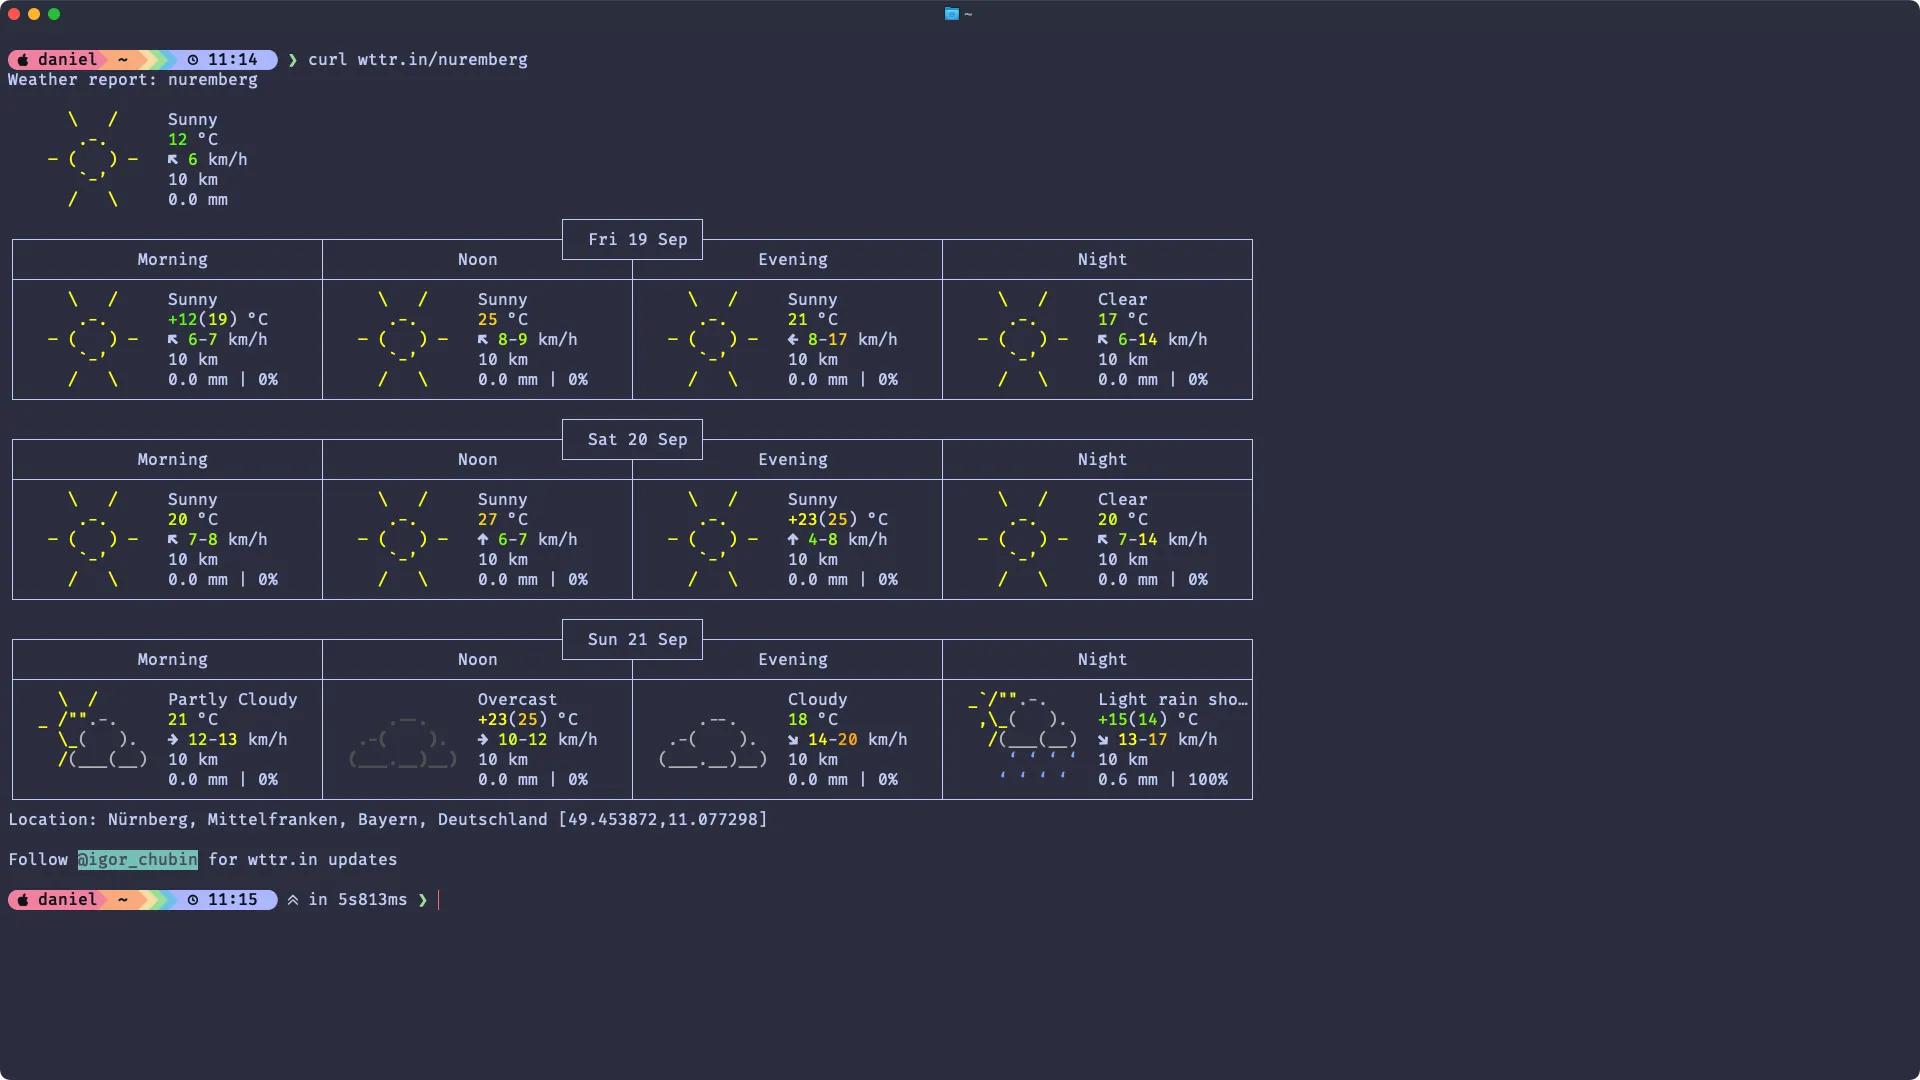Click the partly cloudy icon for Sun 21 Sep Morning
The image size is (1920, 1080).
[x=93, y=730]
